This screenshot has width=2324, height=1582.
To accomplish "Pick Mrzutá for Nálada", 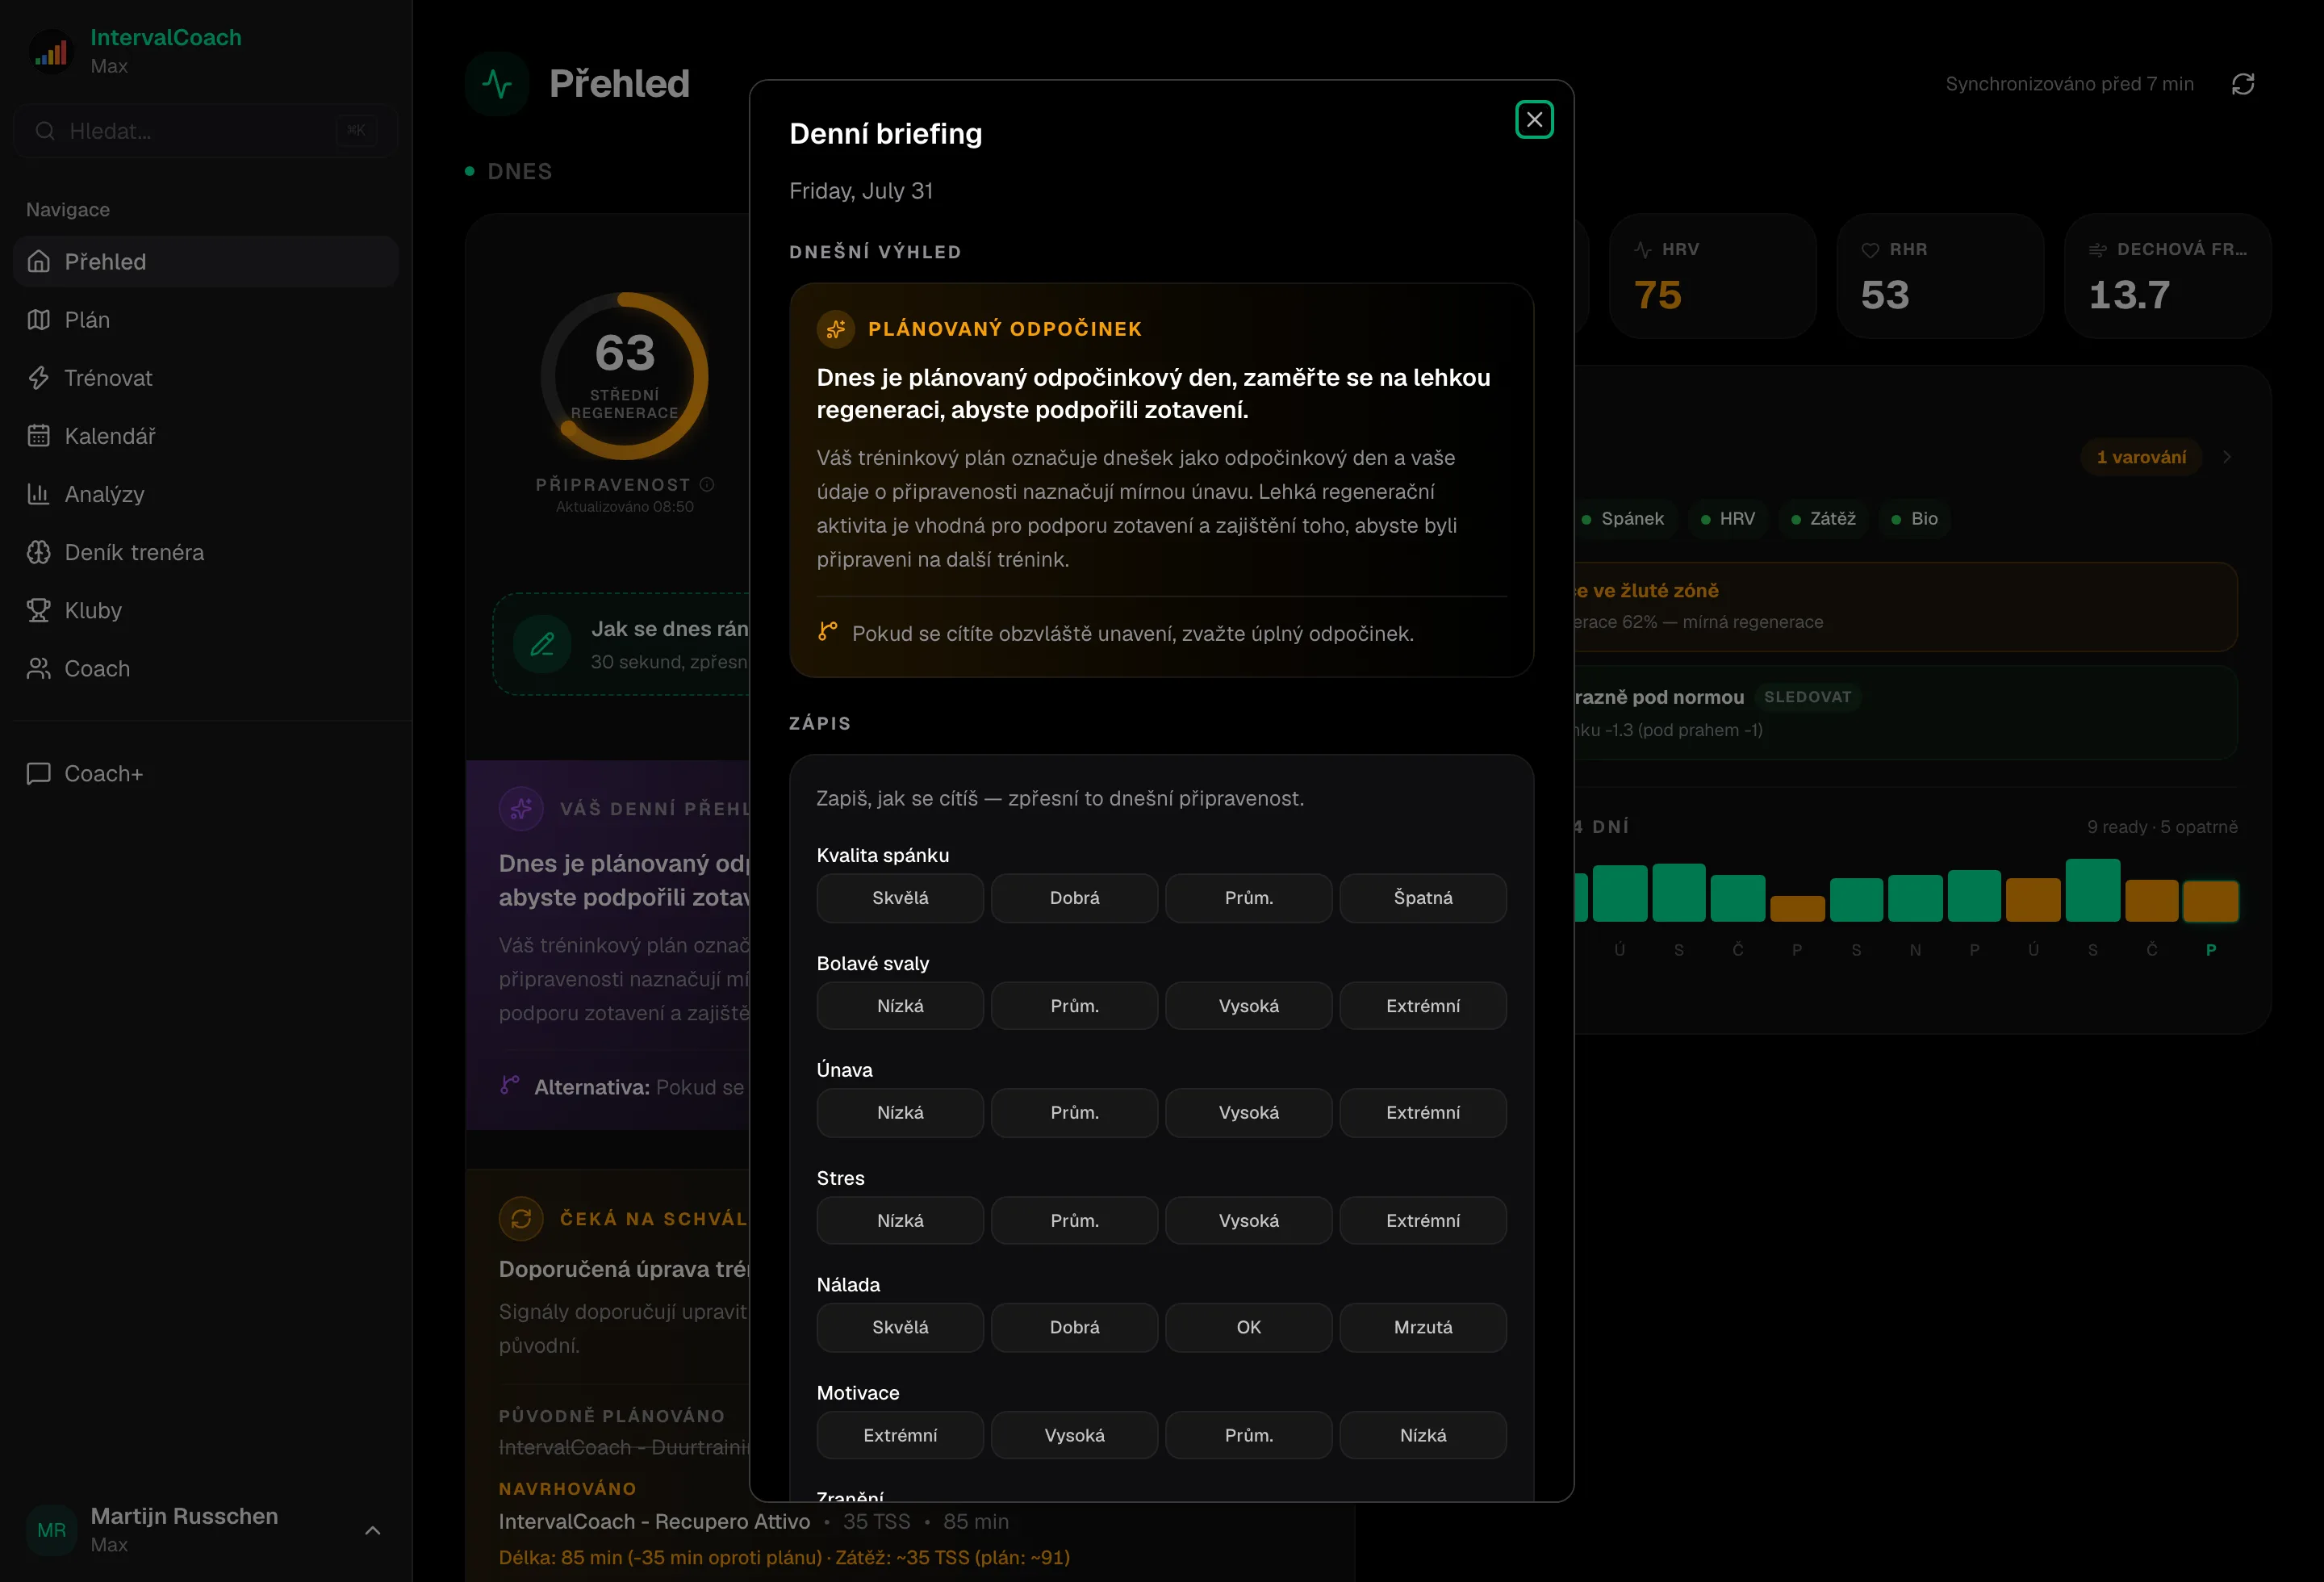I will [1423, 1328].
